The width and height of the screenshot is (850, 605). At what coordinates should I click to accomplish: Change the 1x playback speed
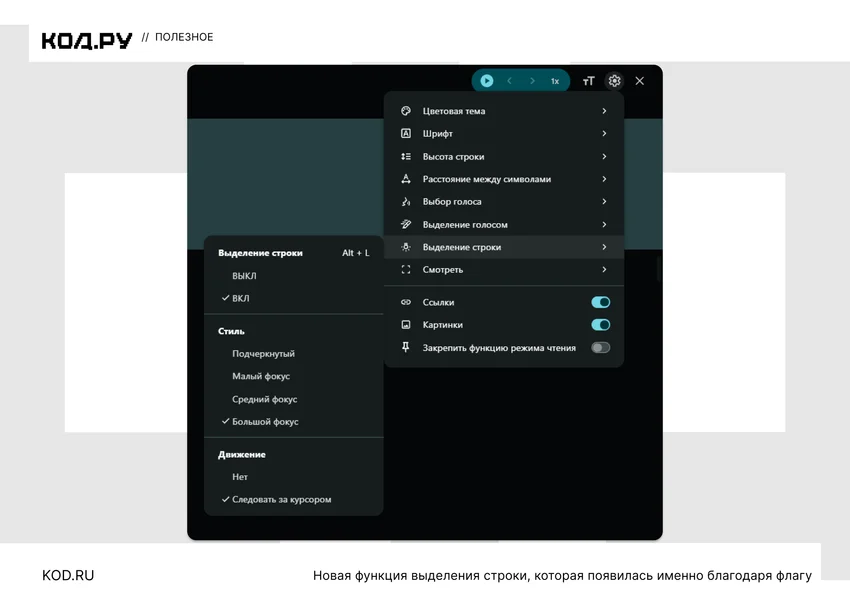[555, 81]
